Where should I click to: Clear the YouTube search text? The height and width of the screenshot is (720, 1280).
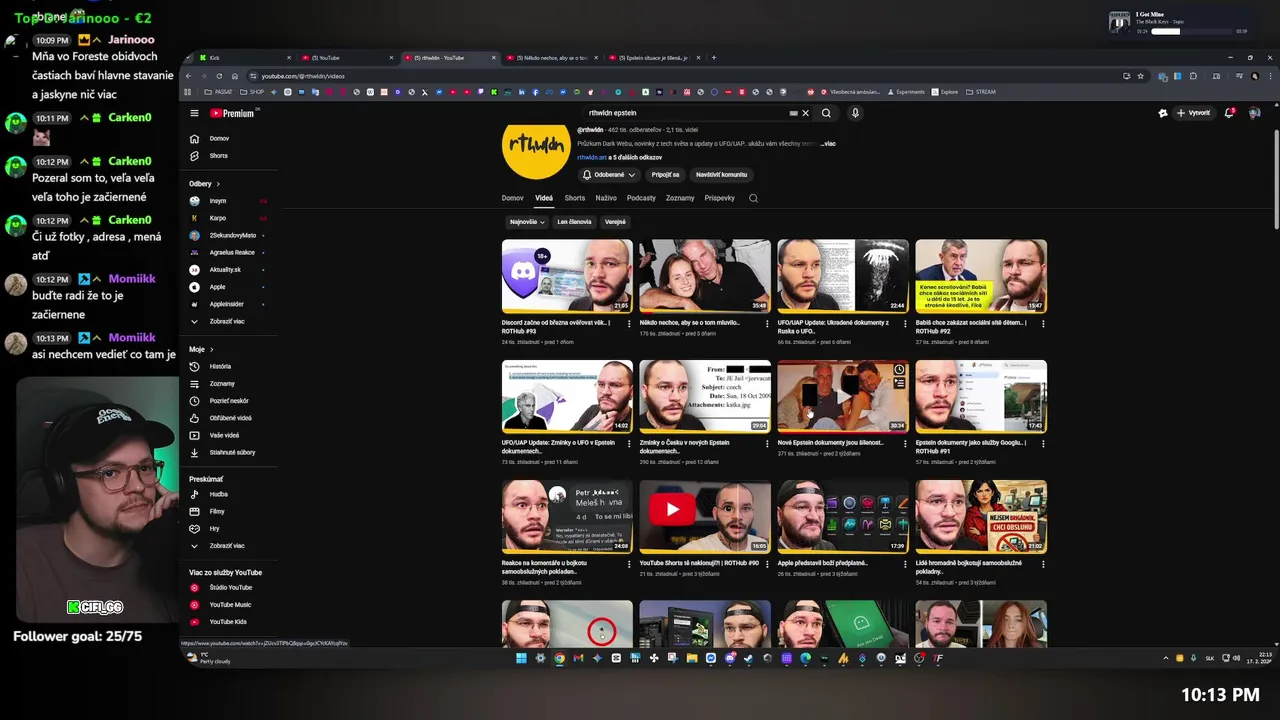[x=805, y=113]
